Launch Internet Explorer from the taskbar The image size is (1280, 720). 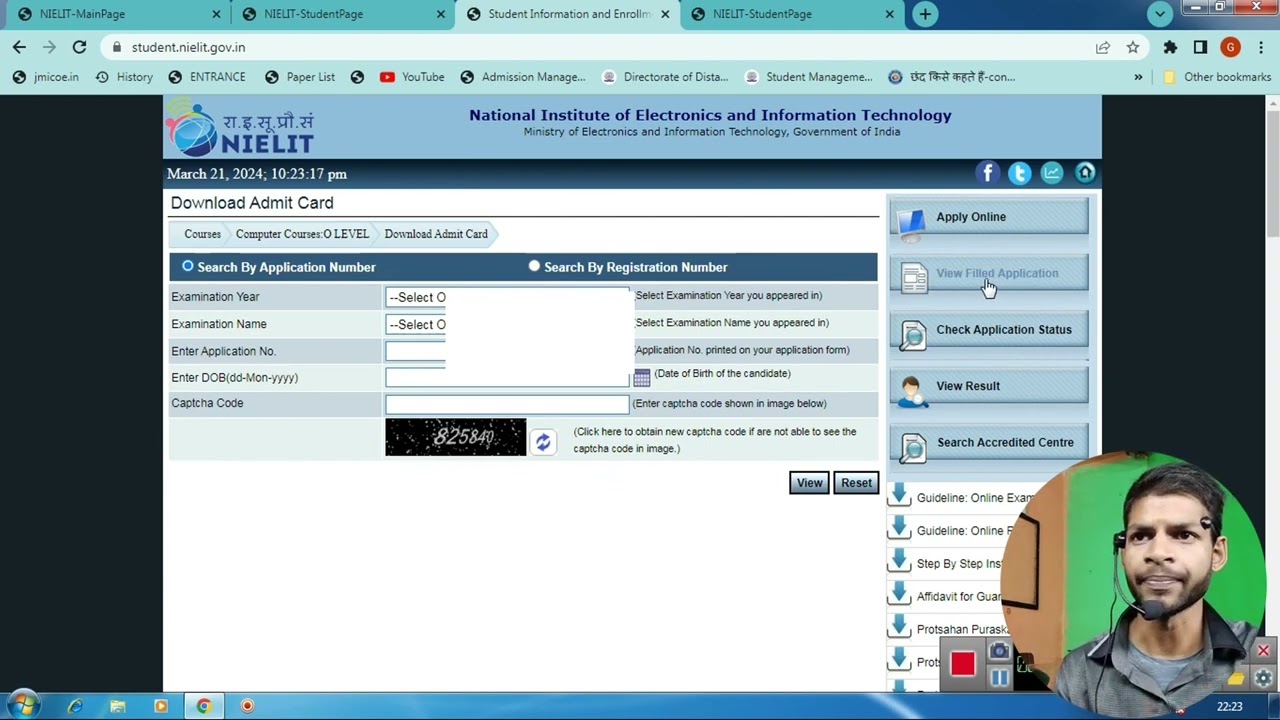75,706
